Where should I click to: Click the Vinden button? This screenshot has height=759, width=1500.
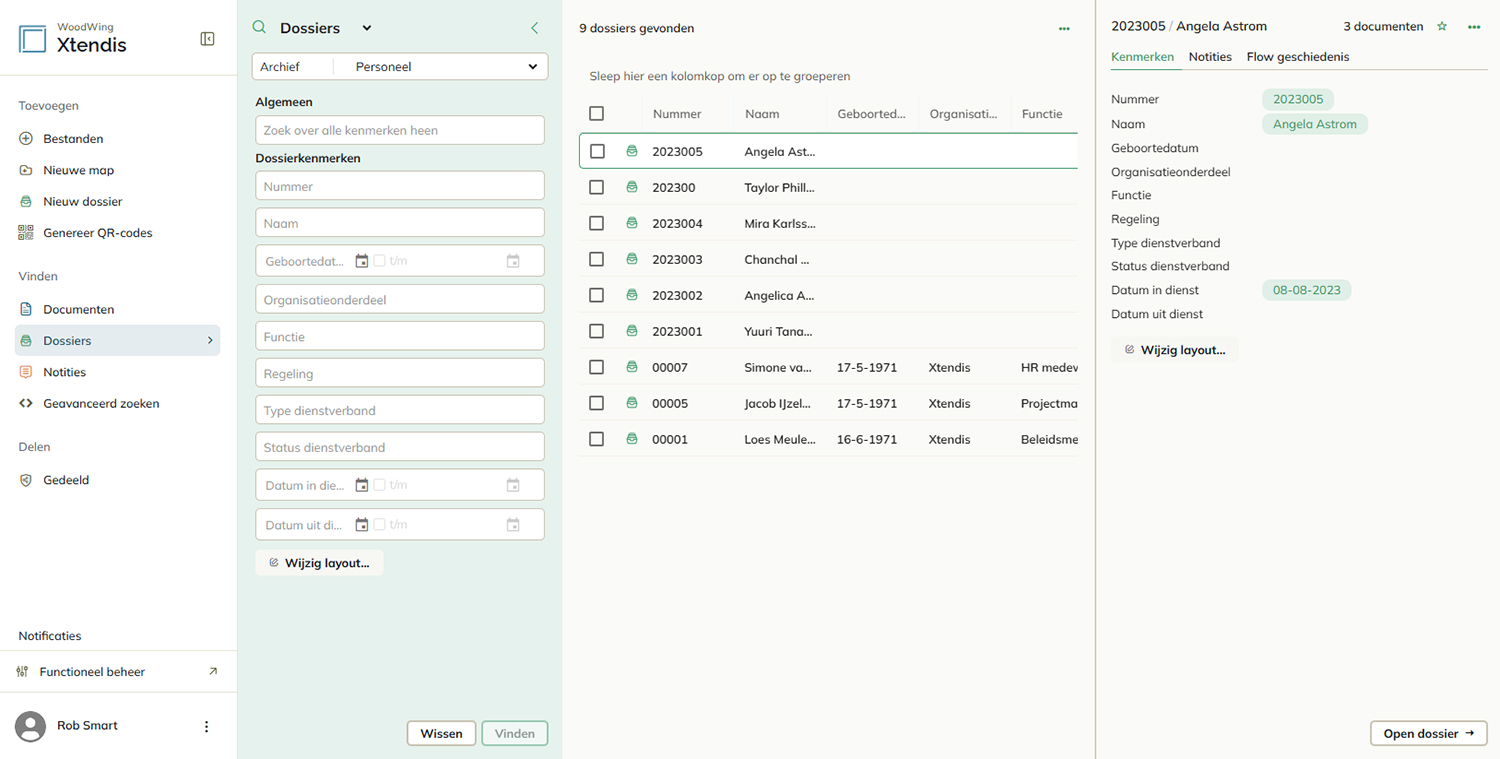coord(515,733)
